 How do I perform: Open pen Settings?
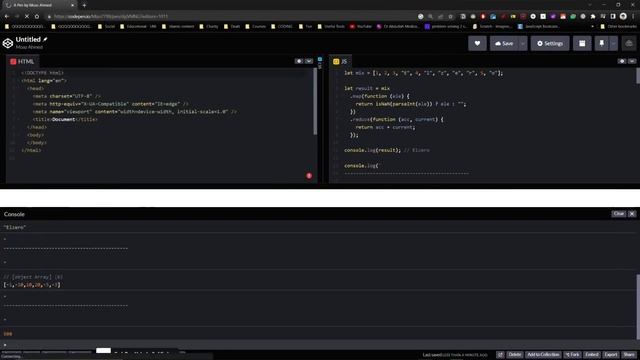(550, 43)
